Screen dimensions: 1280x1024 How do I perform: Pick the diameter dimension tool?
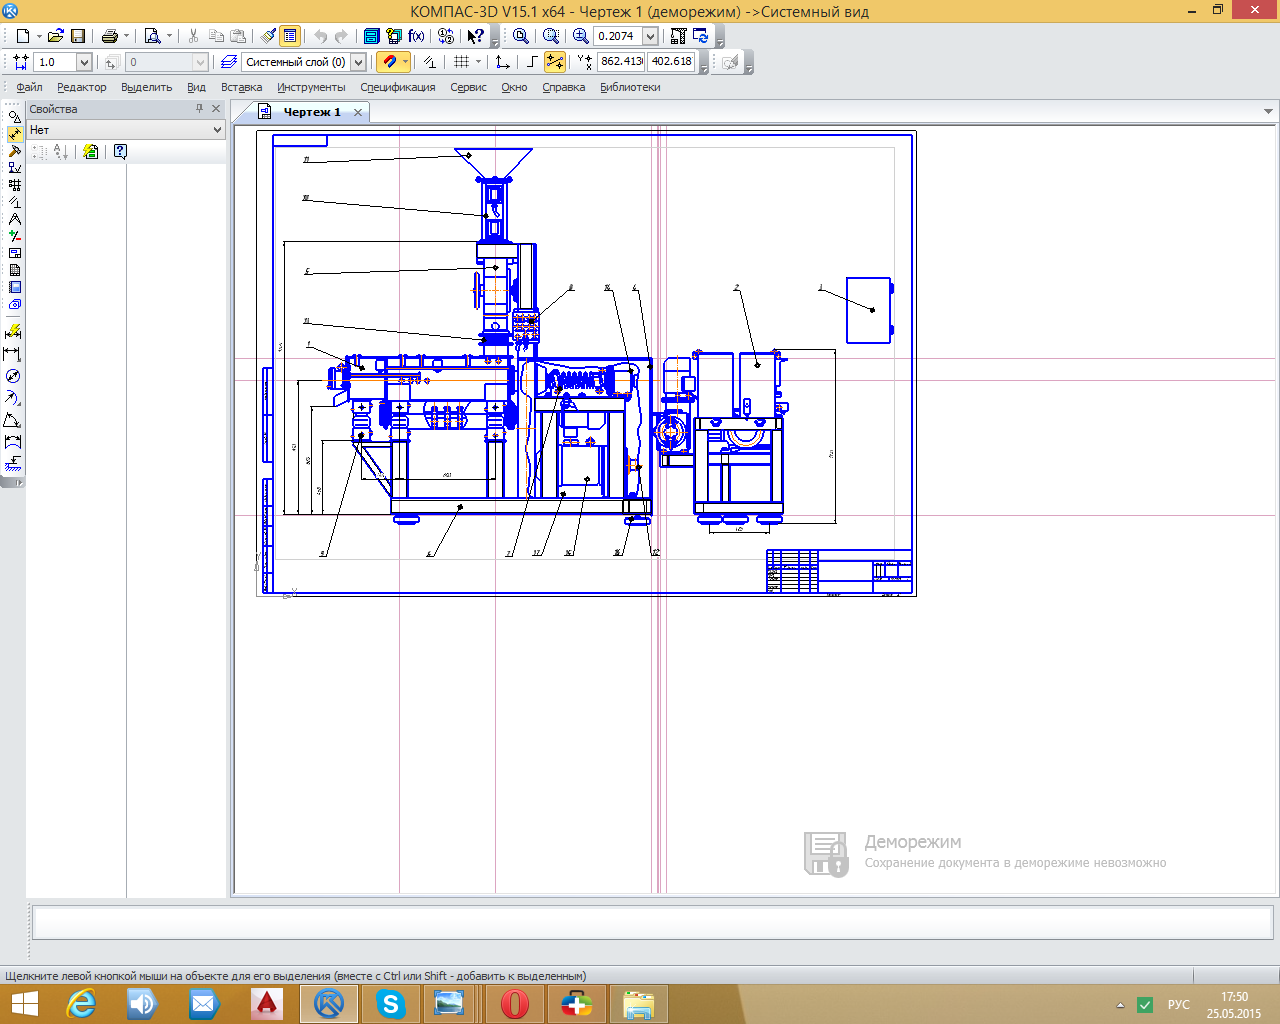pyautogui.click(x=13, y=376)
